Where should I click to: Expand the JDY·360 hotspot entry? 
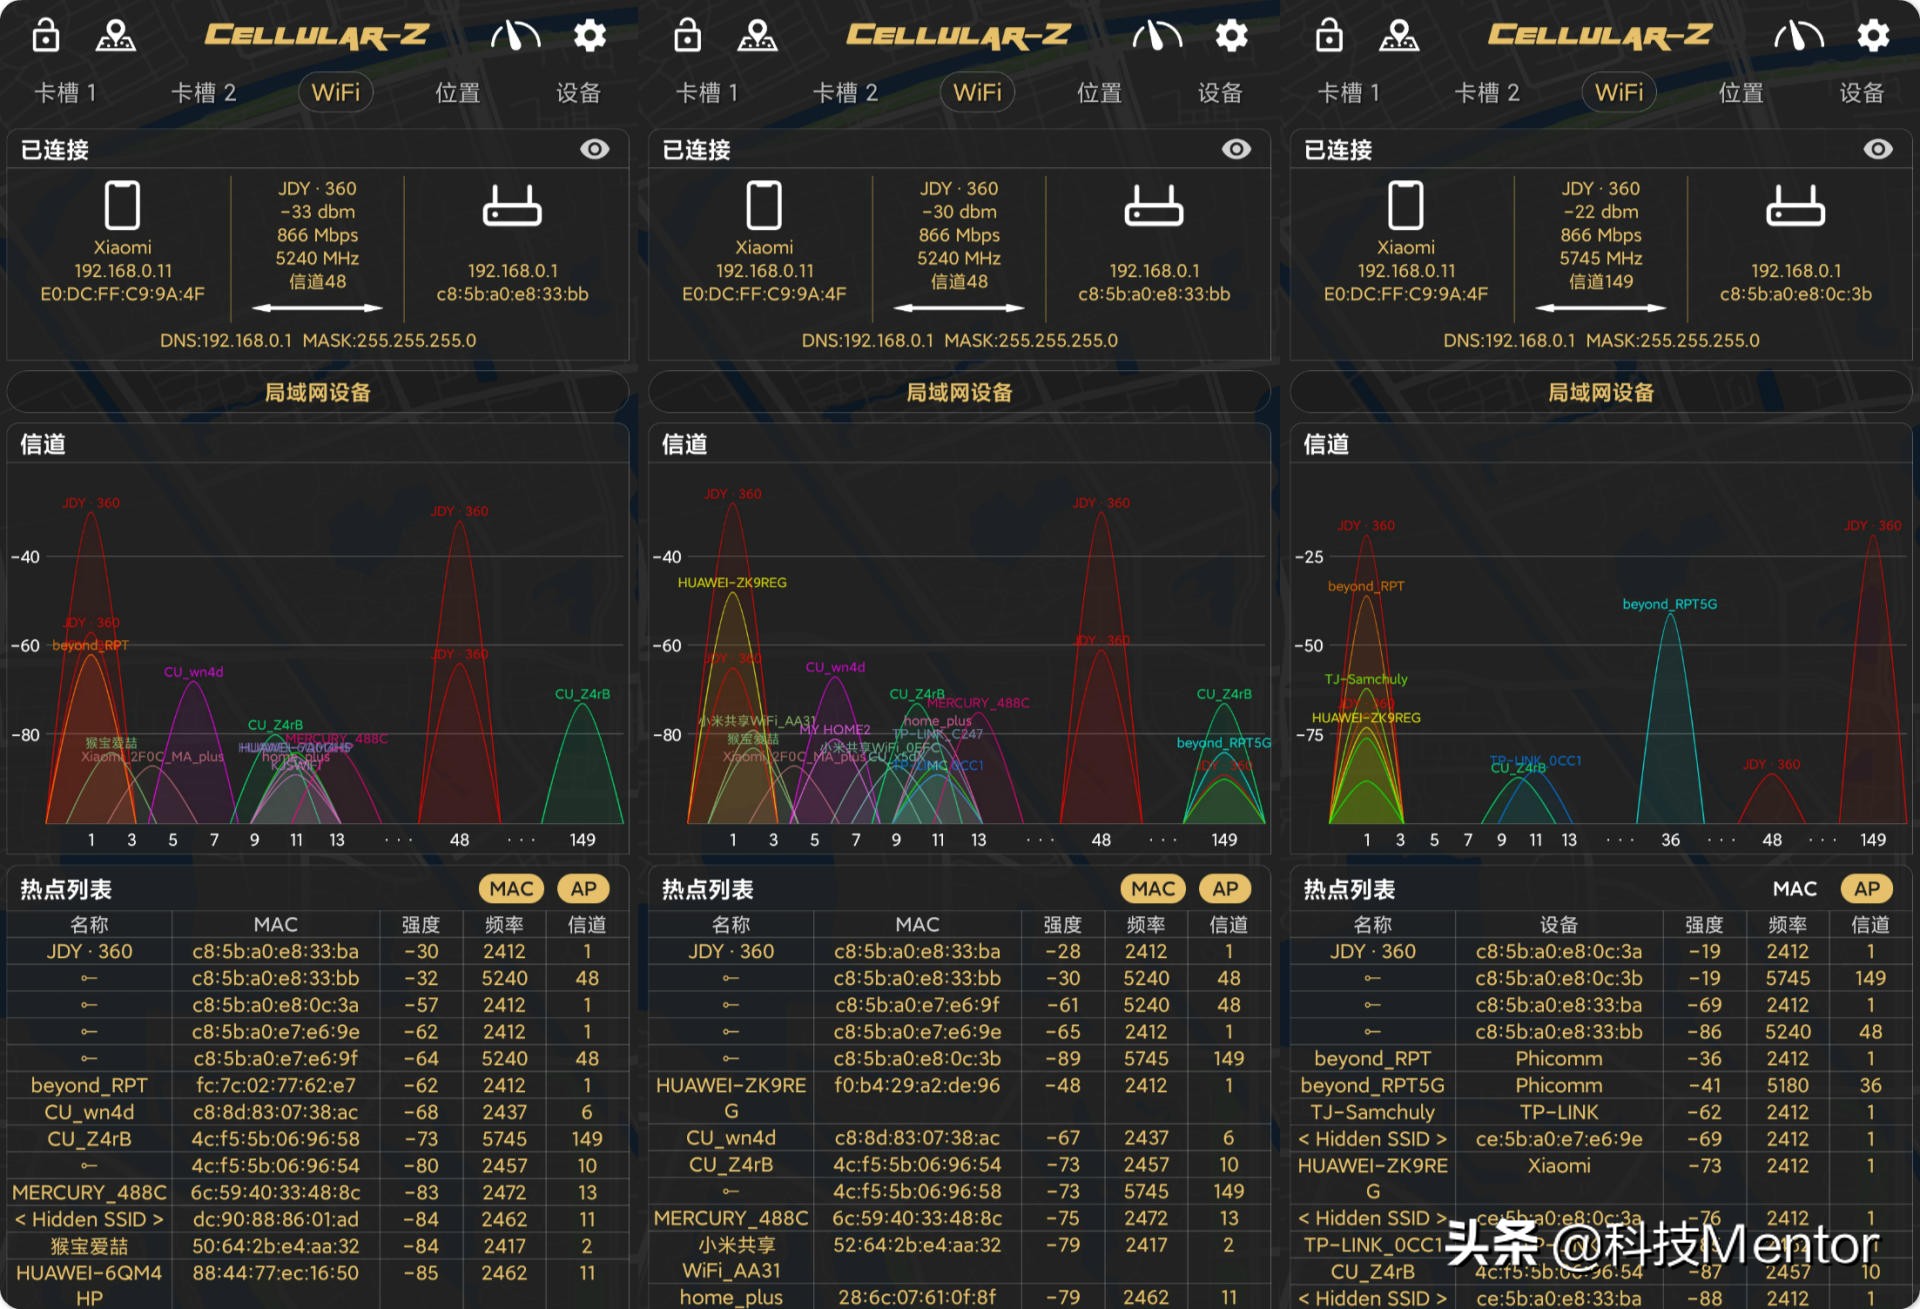click(91, 951)
